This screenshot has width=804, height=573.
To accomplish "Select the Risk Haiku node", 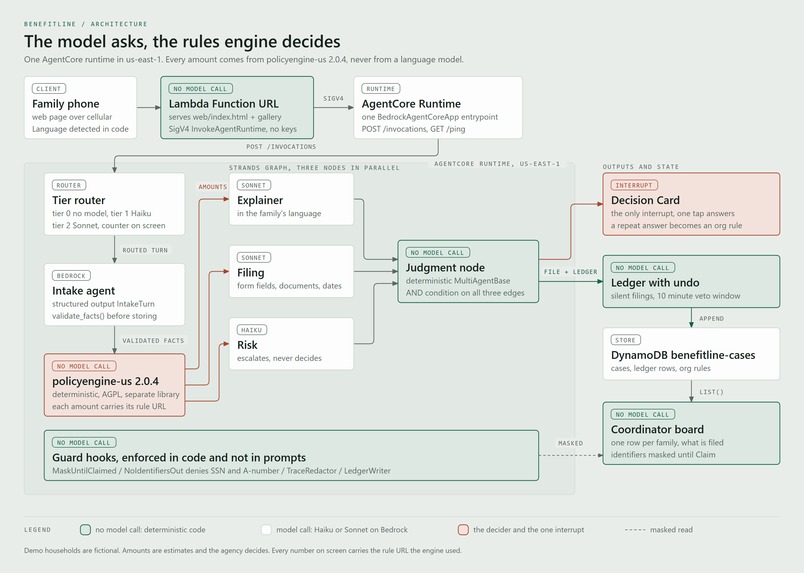I will (291, 344).
